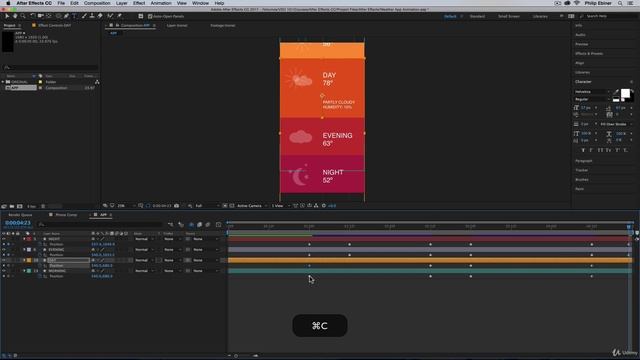Viewport: 640px width, 360px height.
Task: Hide the EVENING layer with eye toggle
Action: click(4, 250)
